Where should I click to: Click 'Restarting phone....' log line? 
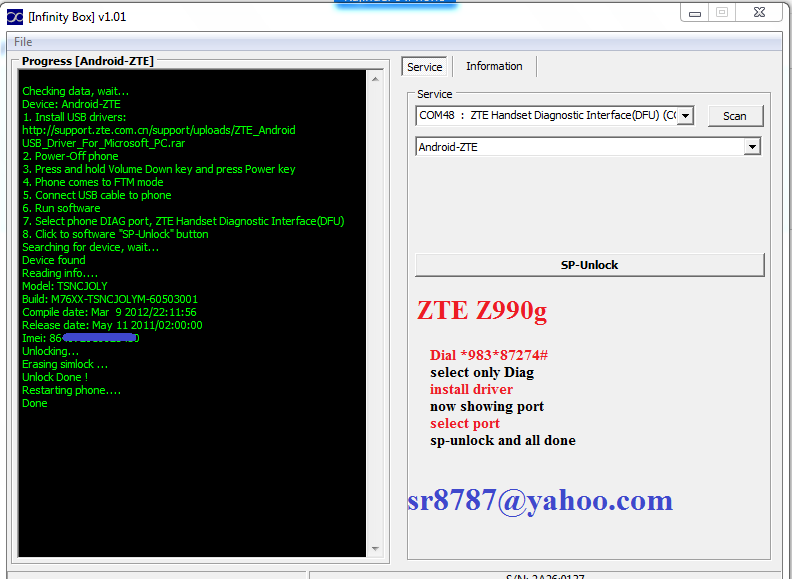pos(71,391)
